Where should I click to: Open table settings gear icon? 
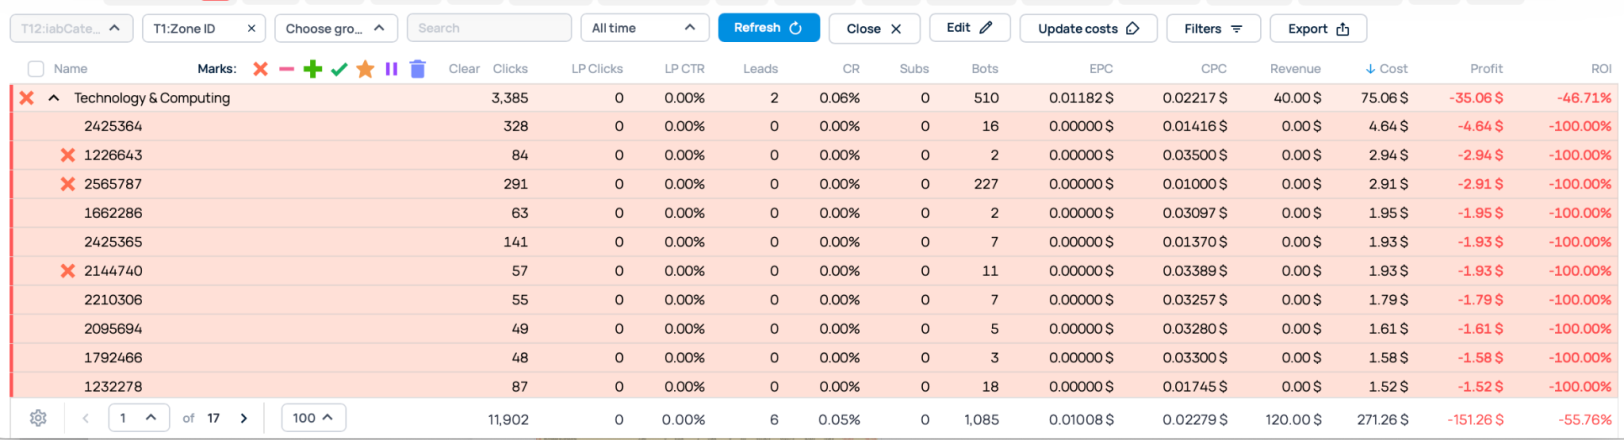[x=38, y=418]
